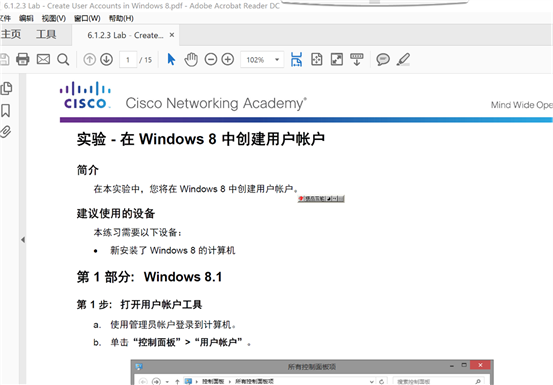Select the 6.1.2.3 Lab document tab
The height and width of the screenshot is (385, 553).
tap(125, 35)
